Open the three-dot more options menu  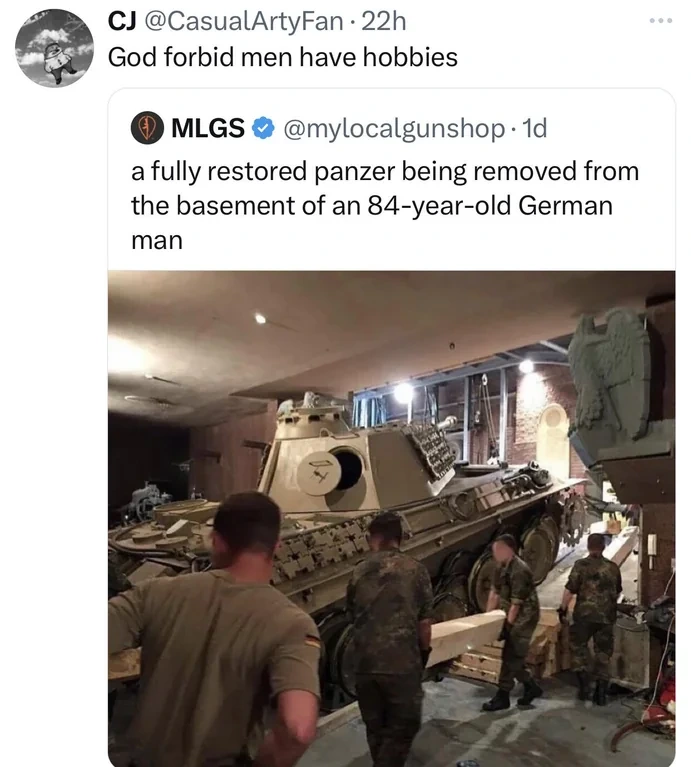[661, 21]
